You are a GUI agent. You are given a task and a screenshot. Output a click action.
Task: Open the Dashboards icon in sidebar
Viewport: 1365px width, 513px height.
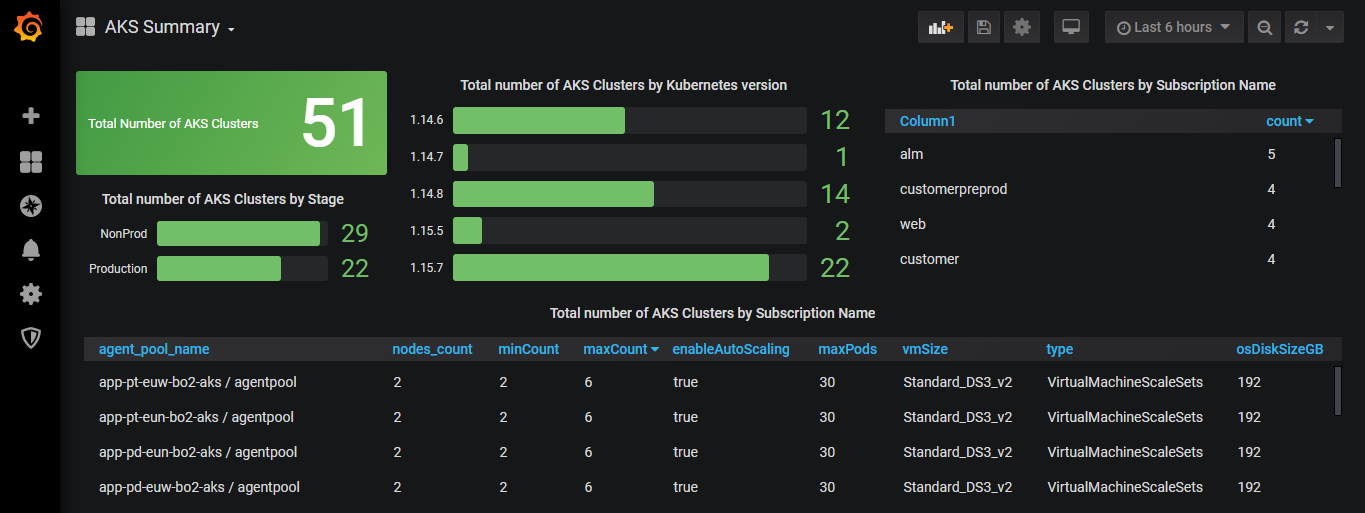click(x=31, y=162)
